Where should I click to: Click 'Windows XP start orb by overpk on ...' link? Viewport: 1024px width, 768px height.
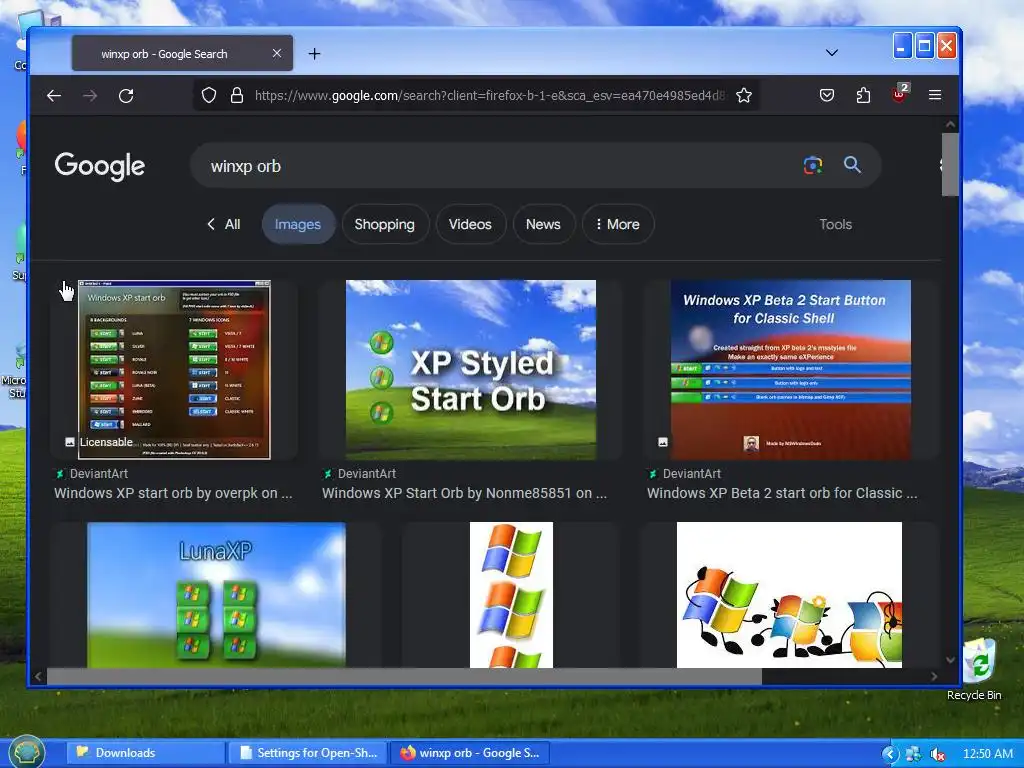(173, 493)
